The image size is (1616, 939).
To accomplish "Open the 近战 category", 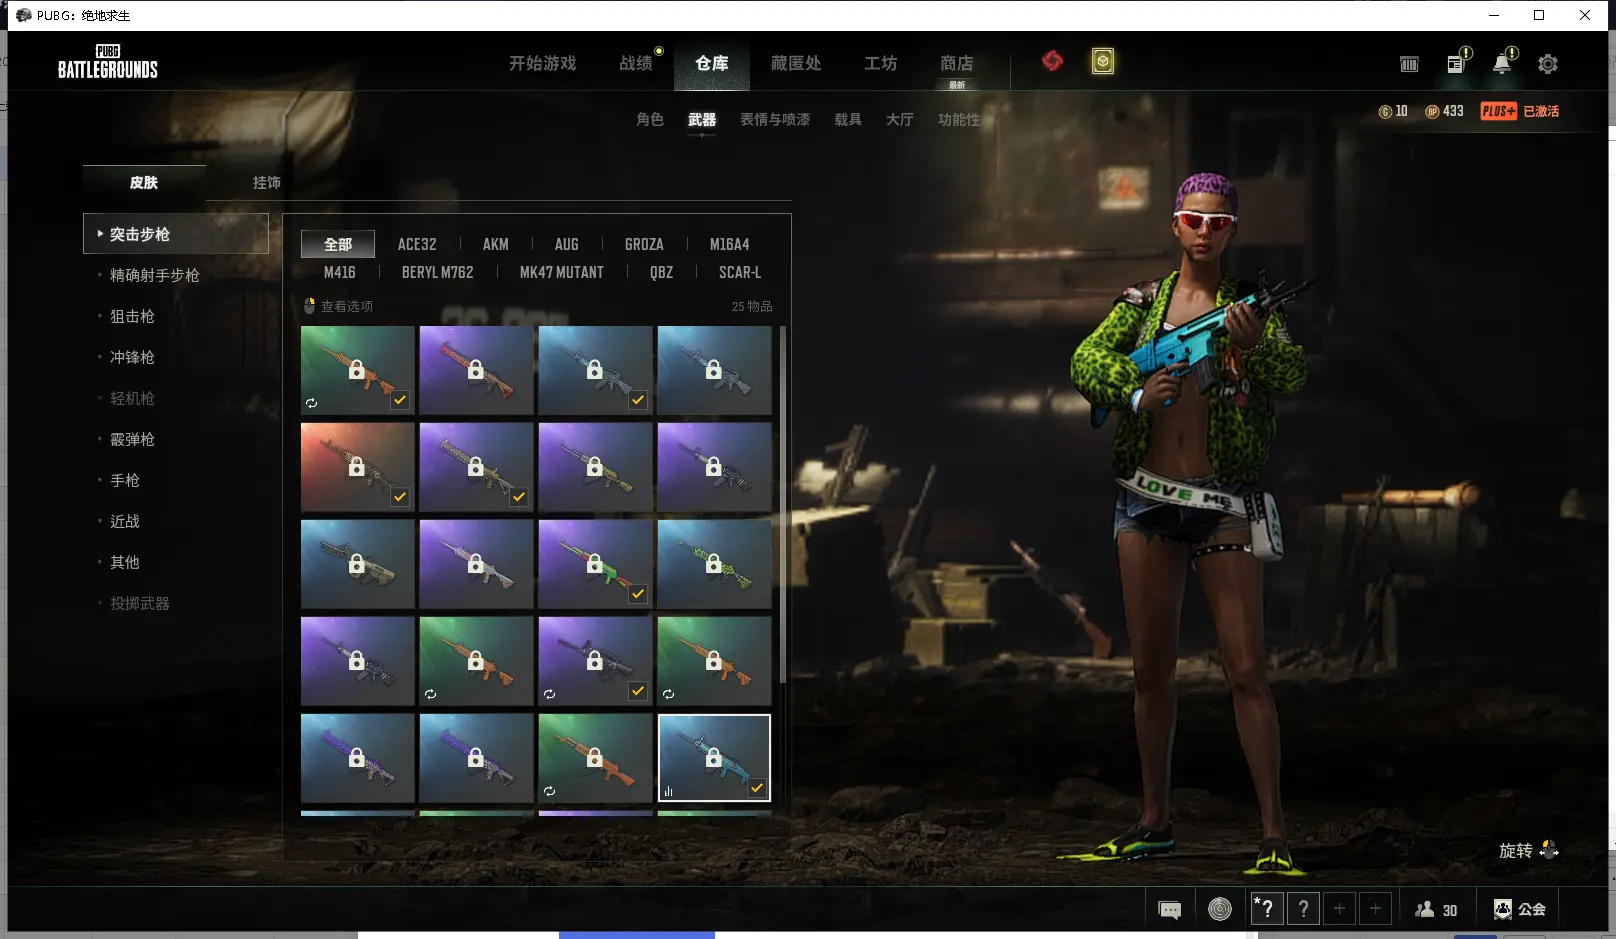I will (125, 521).
